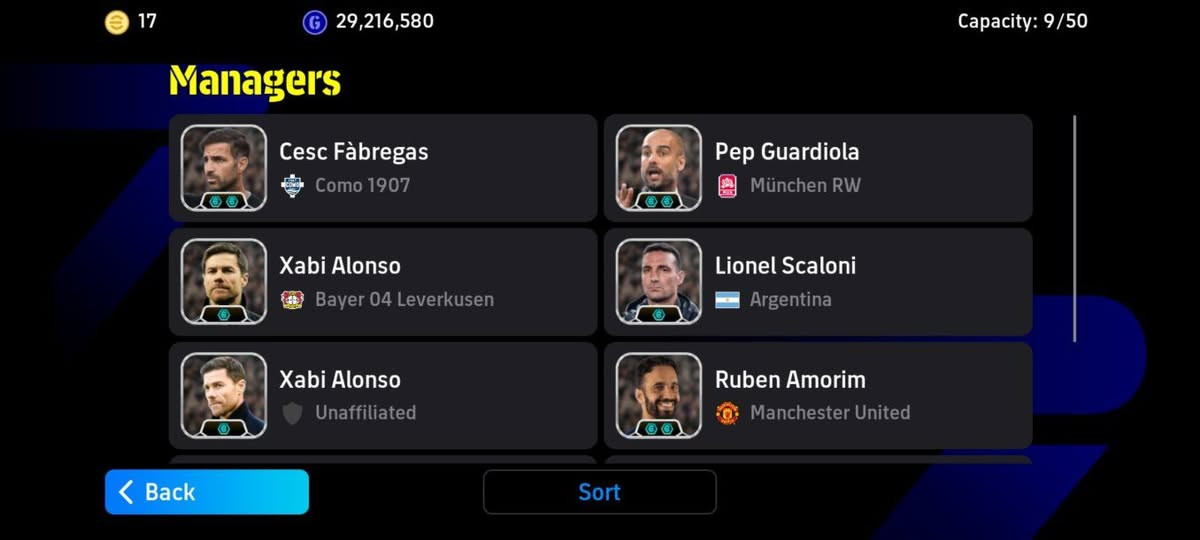Viewport: 1200px width, 540px height.
Task: Choose the Unaffiliated Xabi Alonso card
Action: [x=383, y=395]
